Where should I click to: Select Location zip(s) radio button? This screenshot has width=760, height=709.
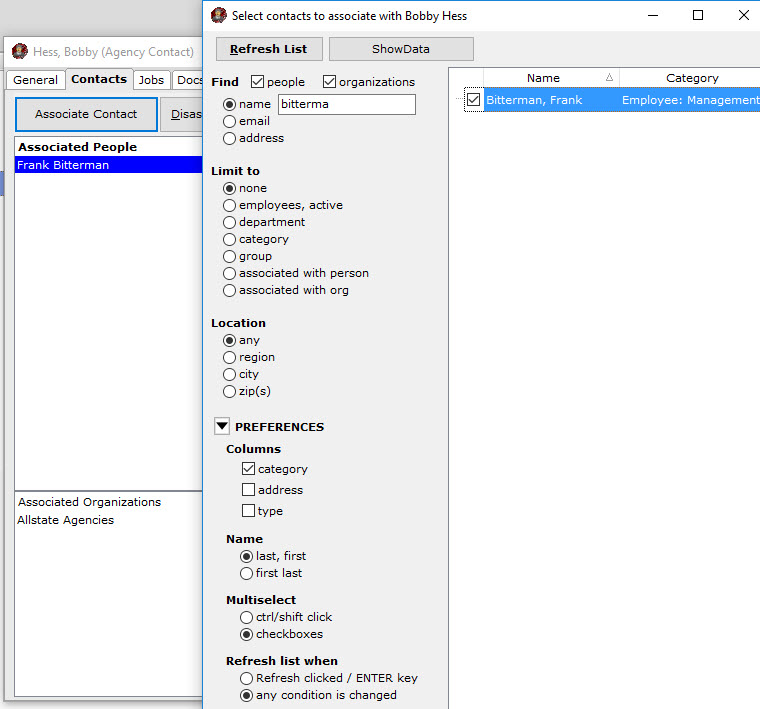click(x=229, y=391)
